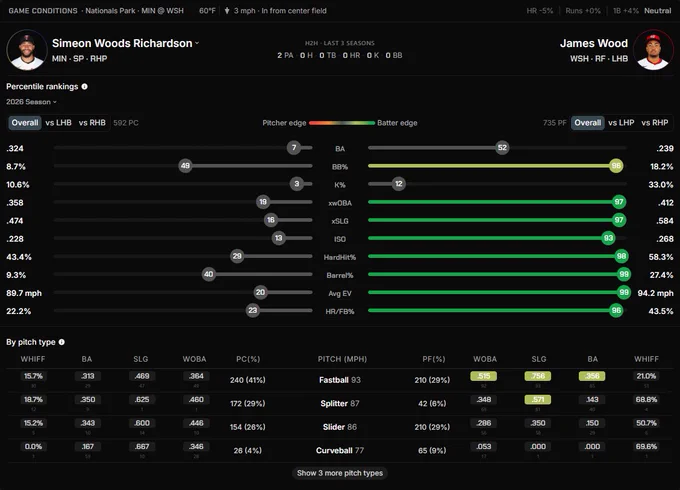Click the batter Splitter whiff value 68.8%
The image size is (680, 490).
coord(646,400)
